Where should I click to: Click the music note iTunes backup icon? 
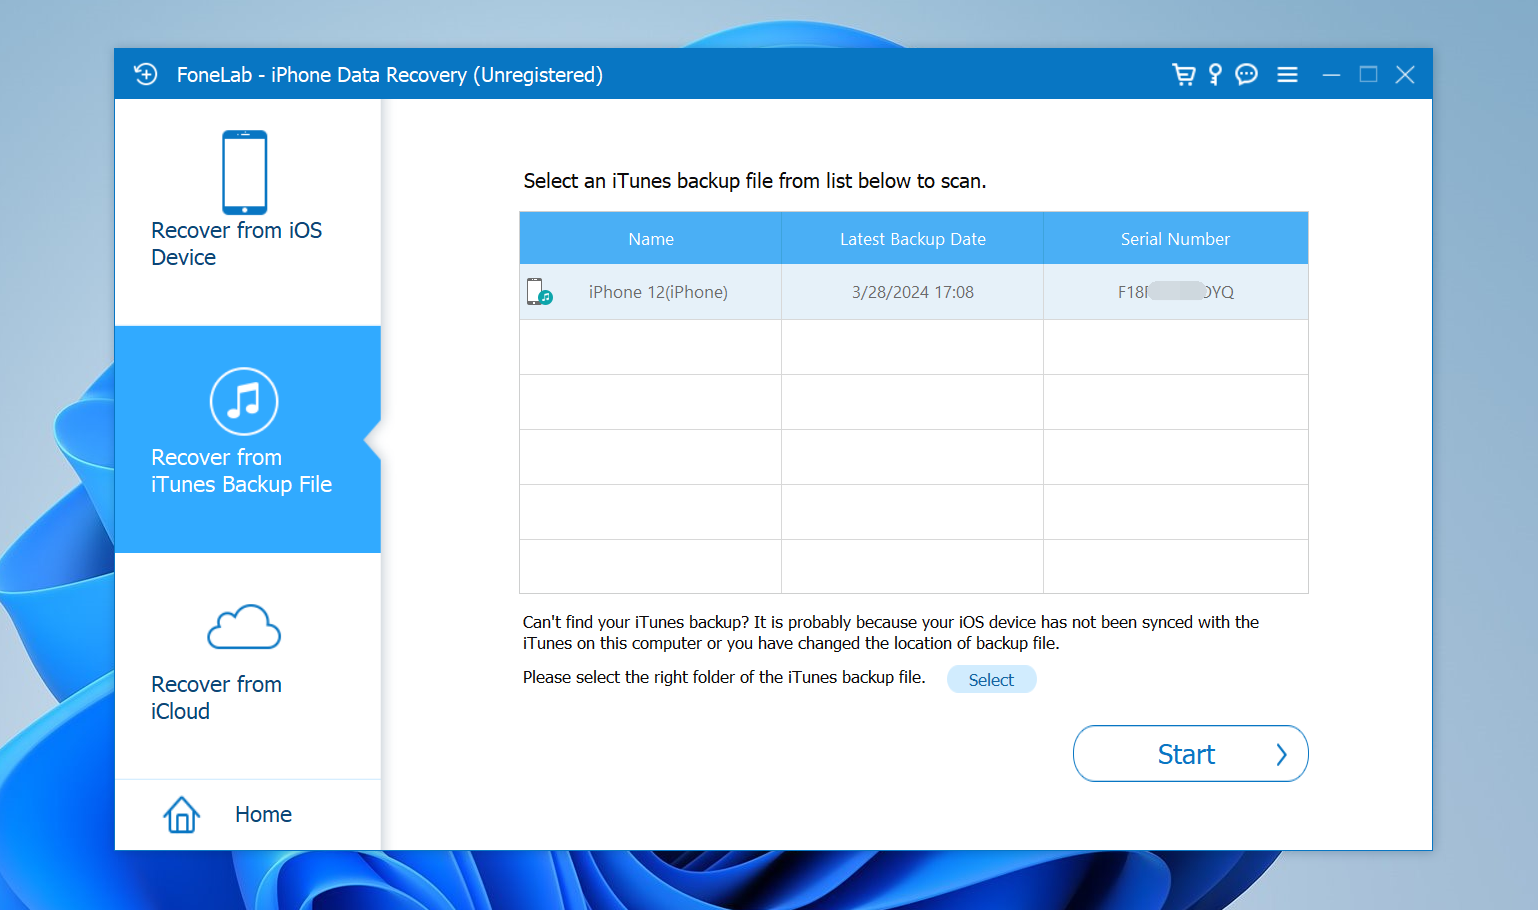pyautogui.click(x=244, y=402)
